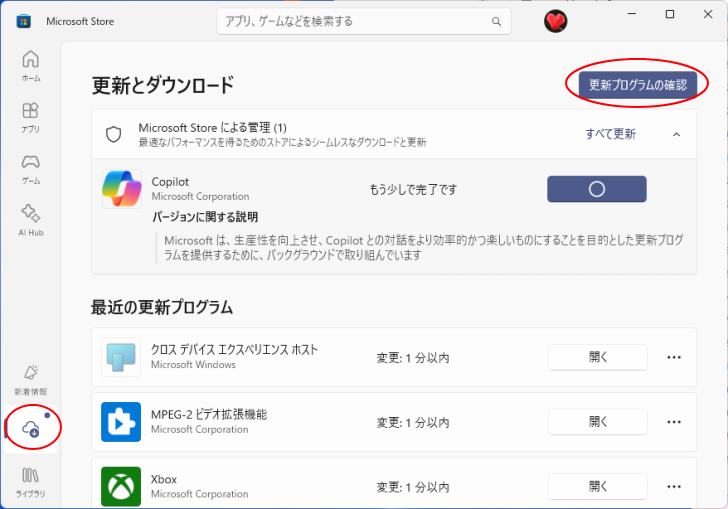Select the Downloads cloud icon in sidebar
The image size is (728, 509).
click(31, 429)
